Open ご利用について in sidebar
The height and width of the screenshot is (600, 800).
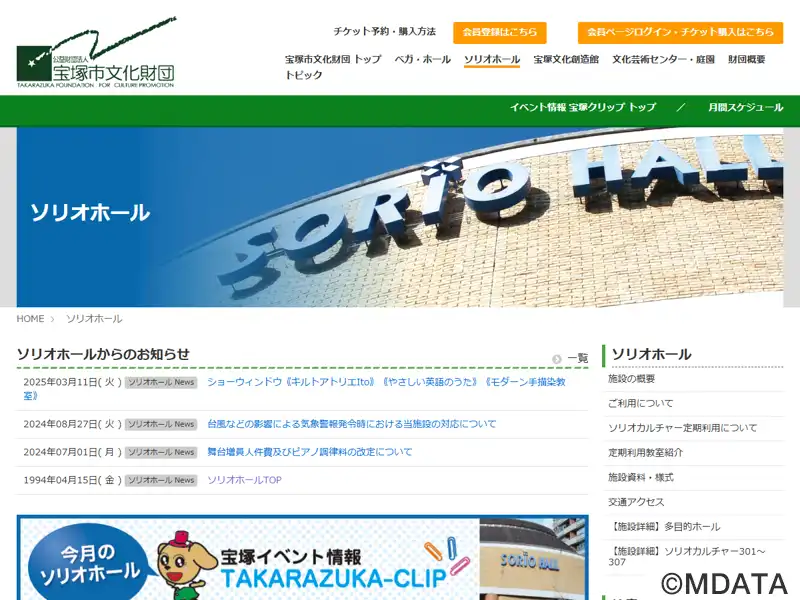pyautogui.click(x=640, y=403)
